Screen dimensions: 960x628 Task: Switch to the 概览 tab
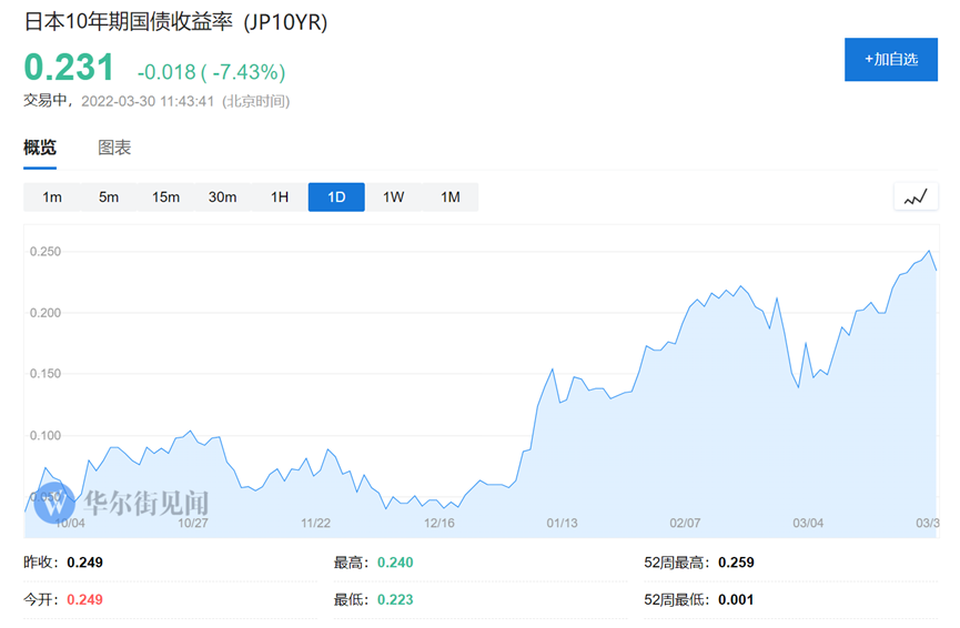click(x=40, y=148)
